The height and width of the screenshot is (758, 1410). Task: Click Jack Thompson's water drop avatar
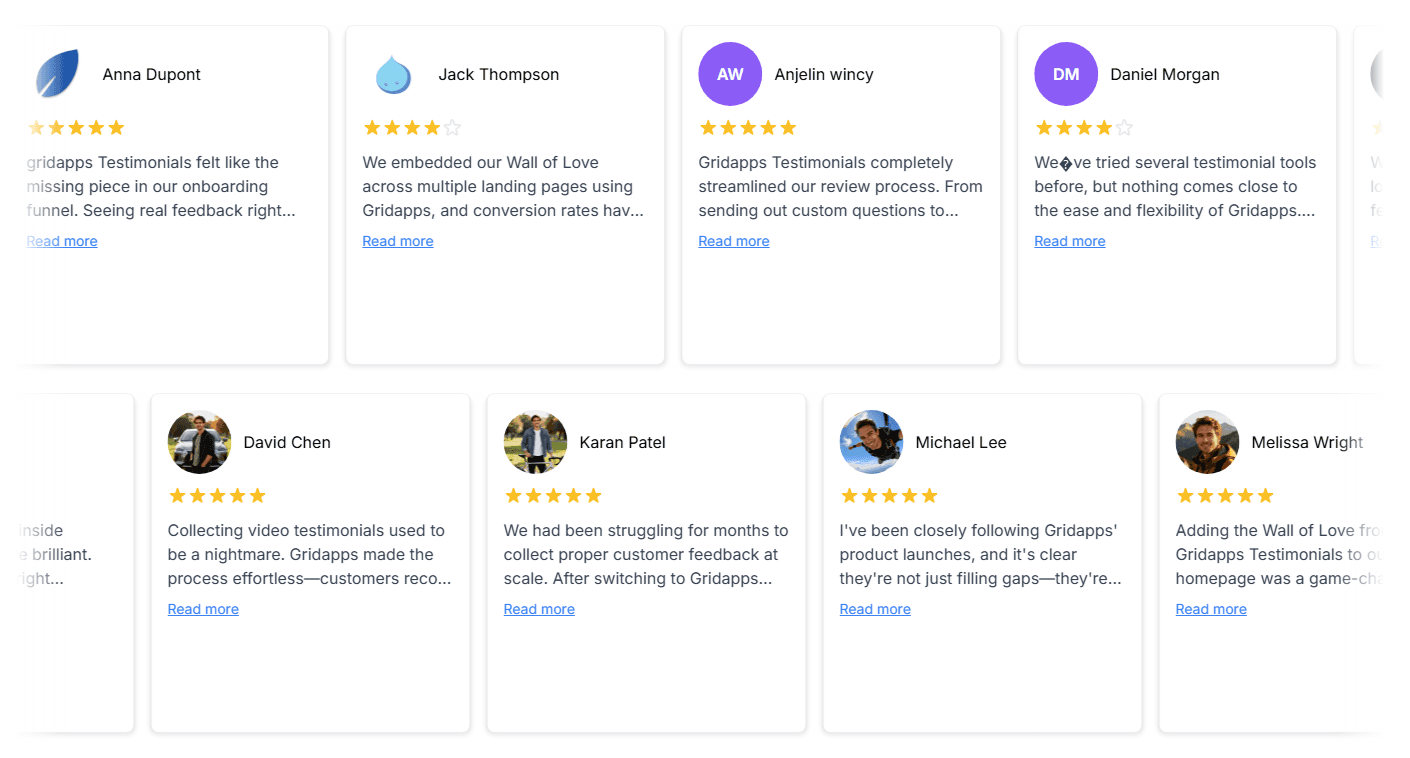click(x=393, y=73)
